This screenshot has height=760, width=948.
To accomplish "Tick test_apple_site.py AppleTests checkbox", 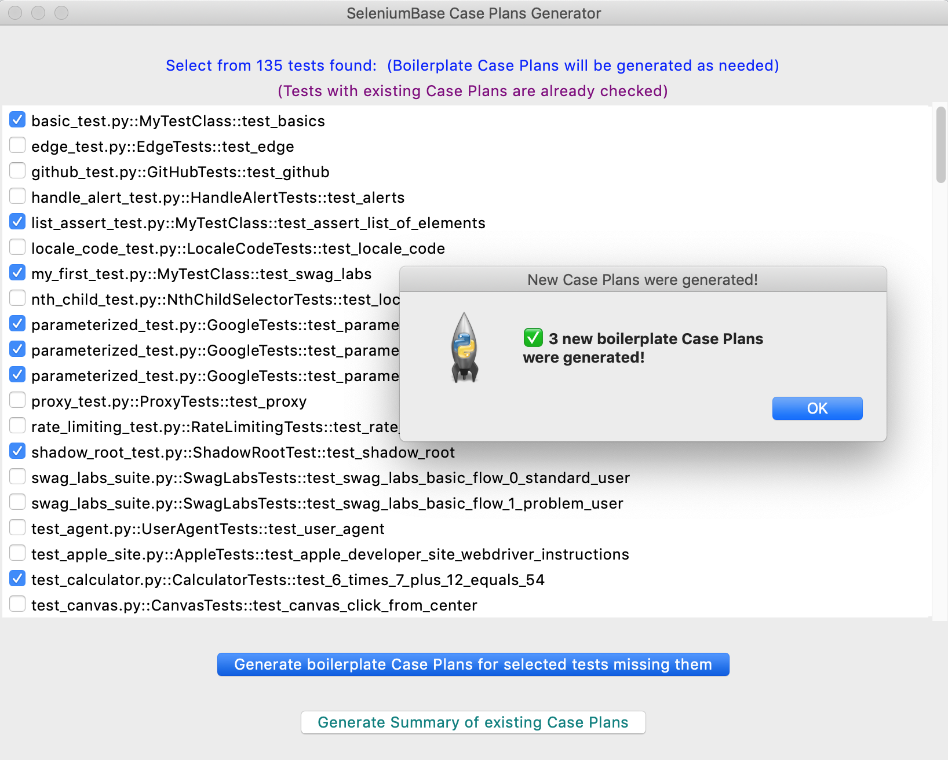I will [x=18, y=553].
